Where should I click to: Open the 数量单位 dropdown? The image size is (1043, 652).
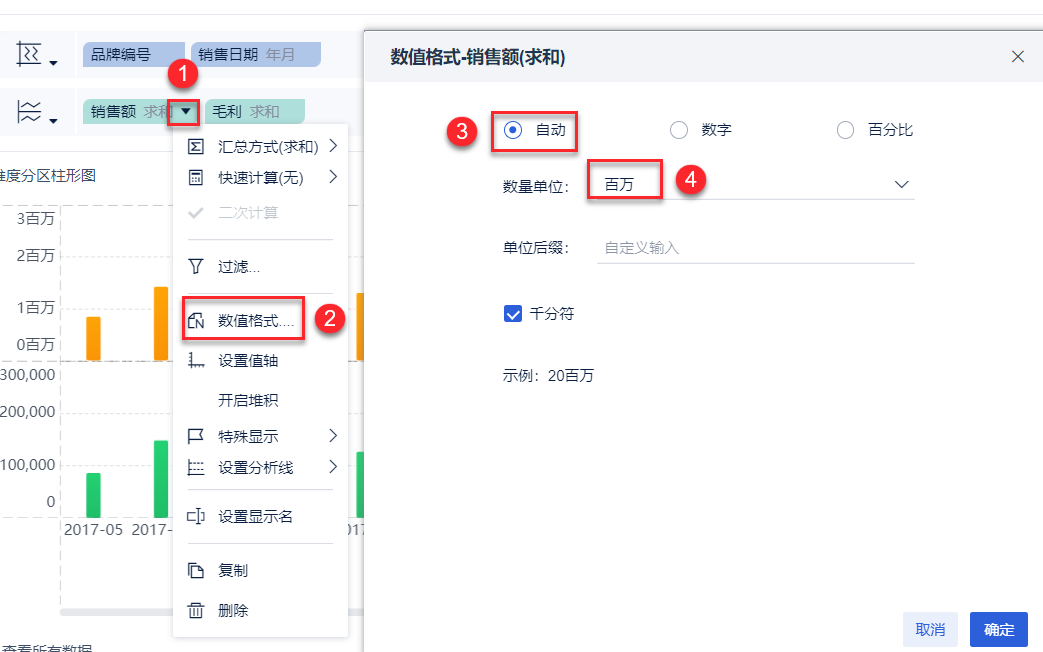pyautogui.click(x=900, y=185)
